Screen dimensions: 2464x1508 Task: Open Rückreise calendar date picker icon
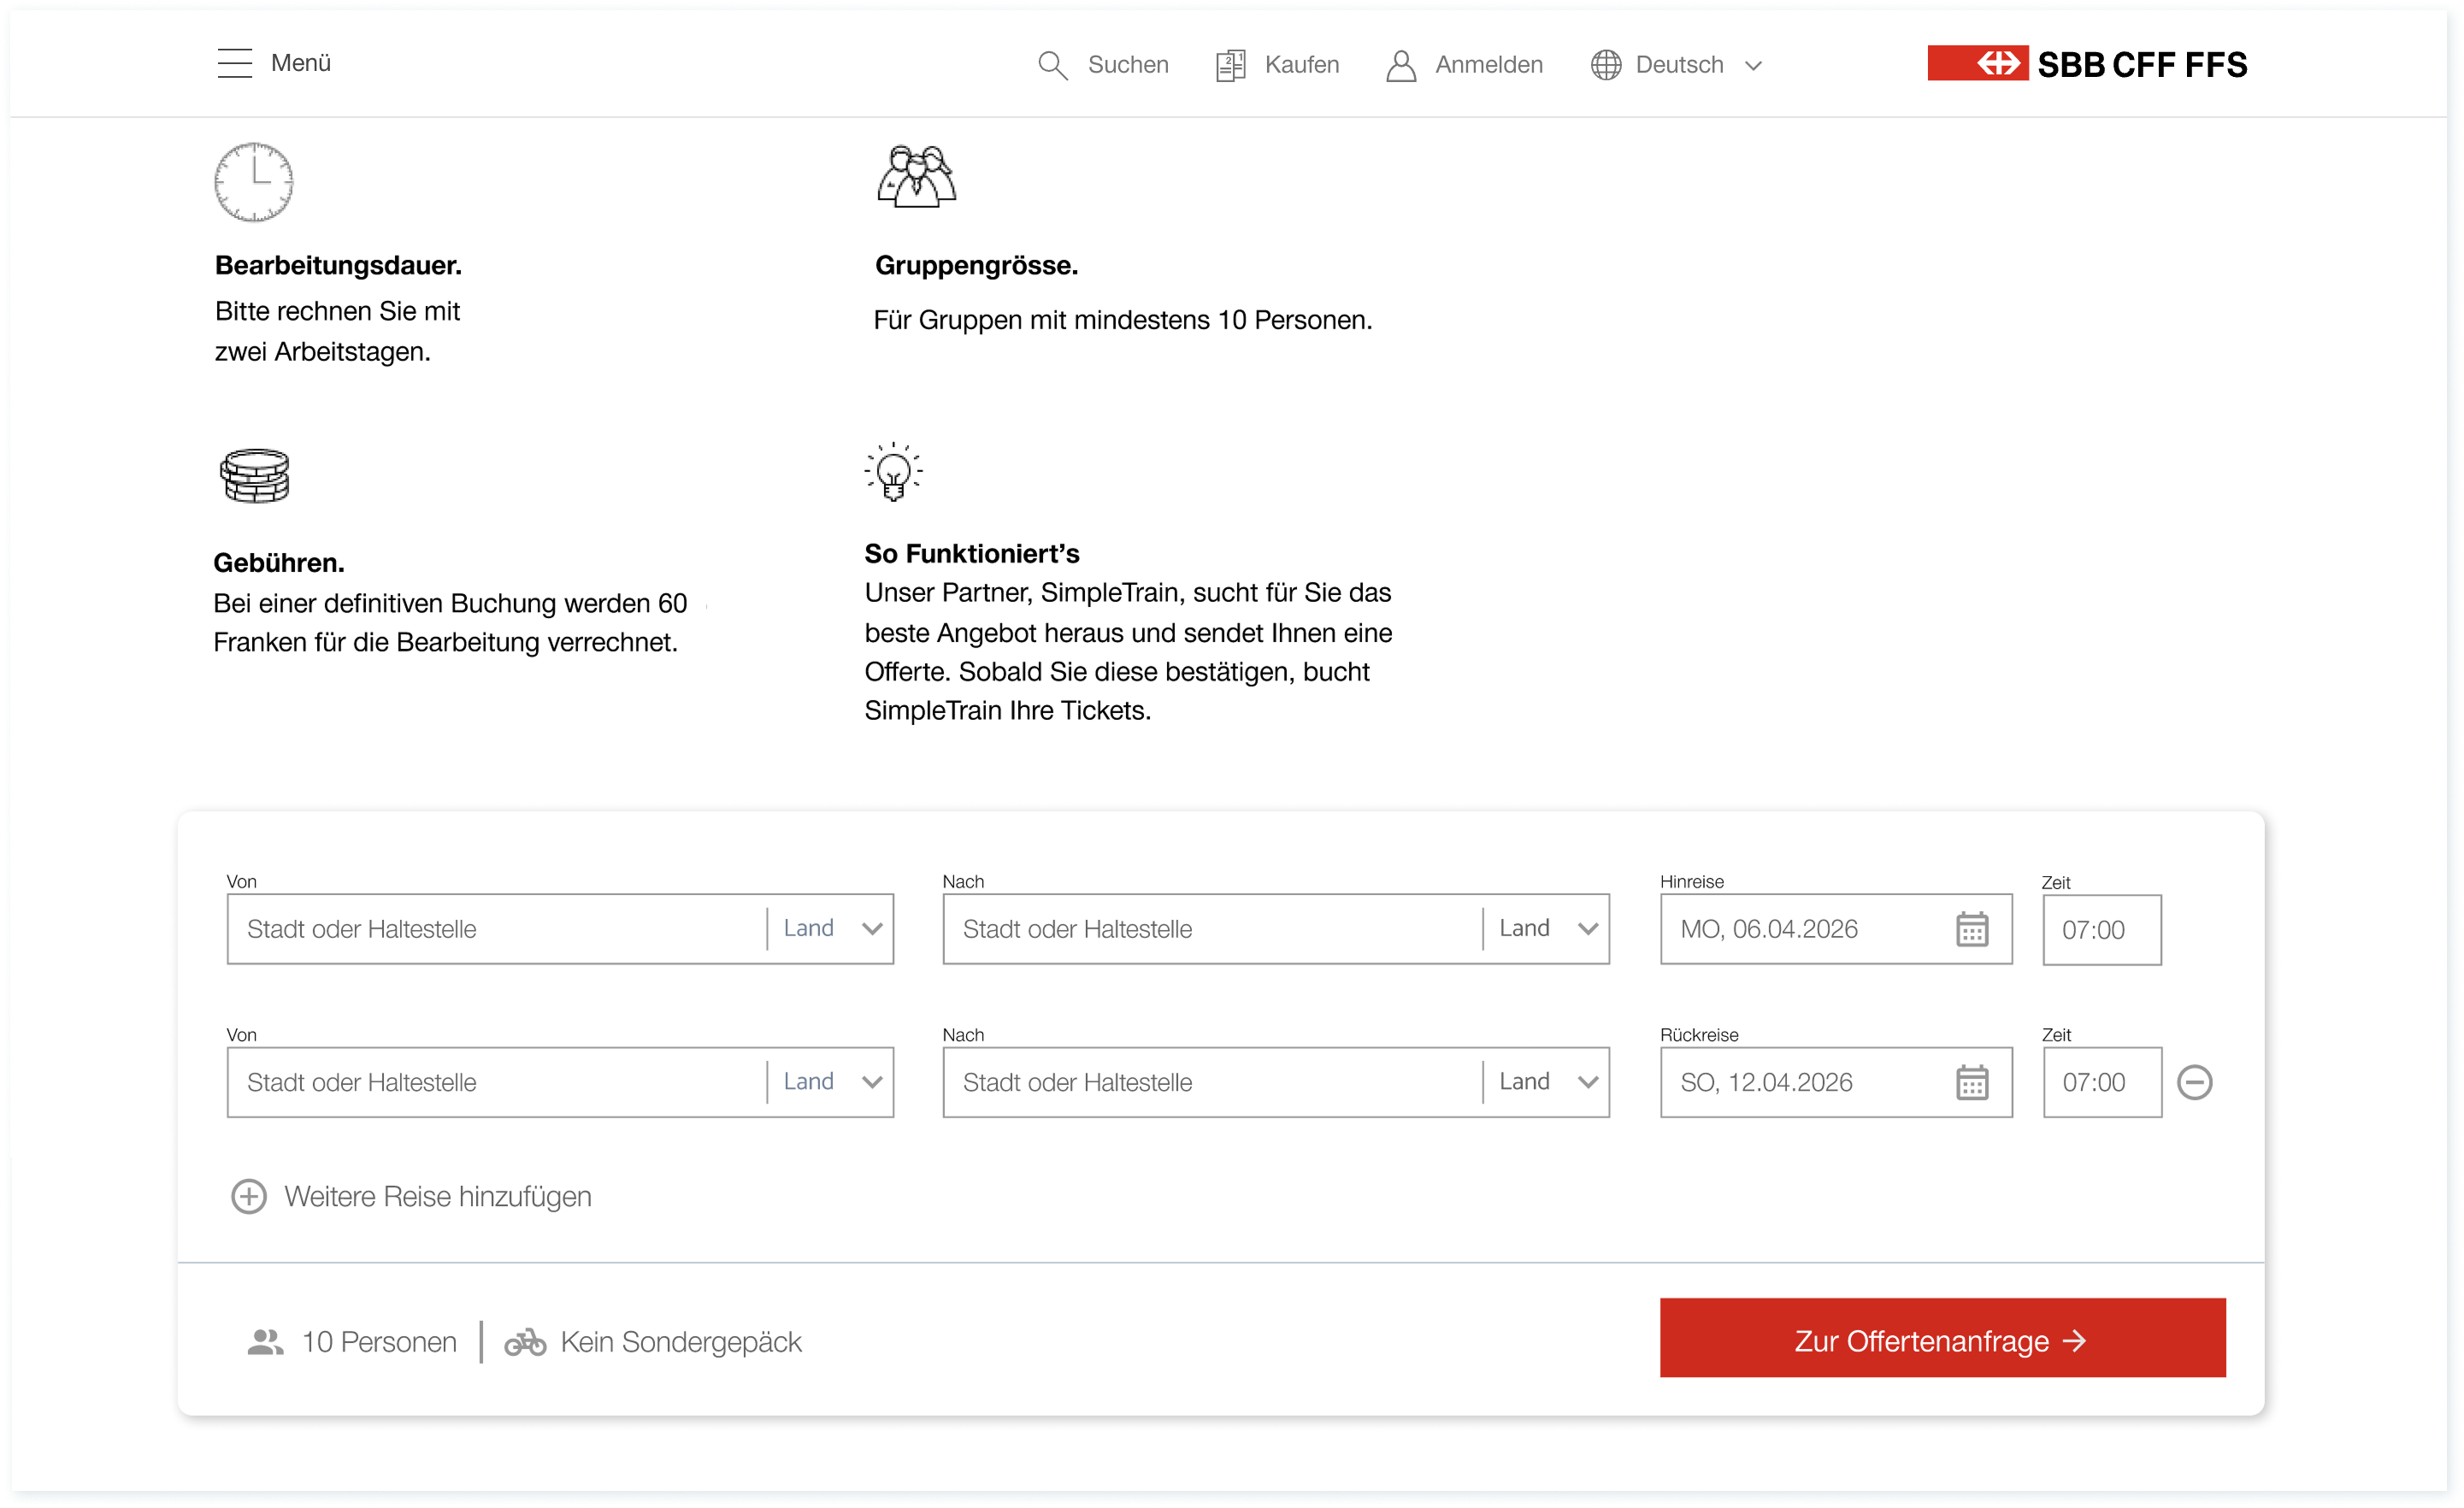1971,1082
